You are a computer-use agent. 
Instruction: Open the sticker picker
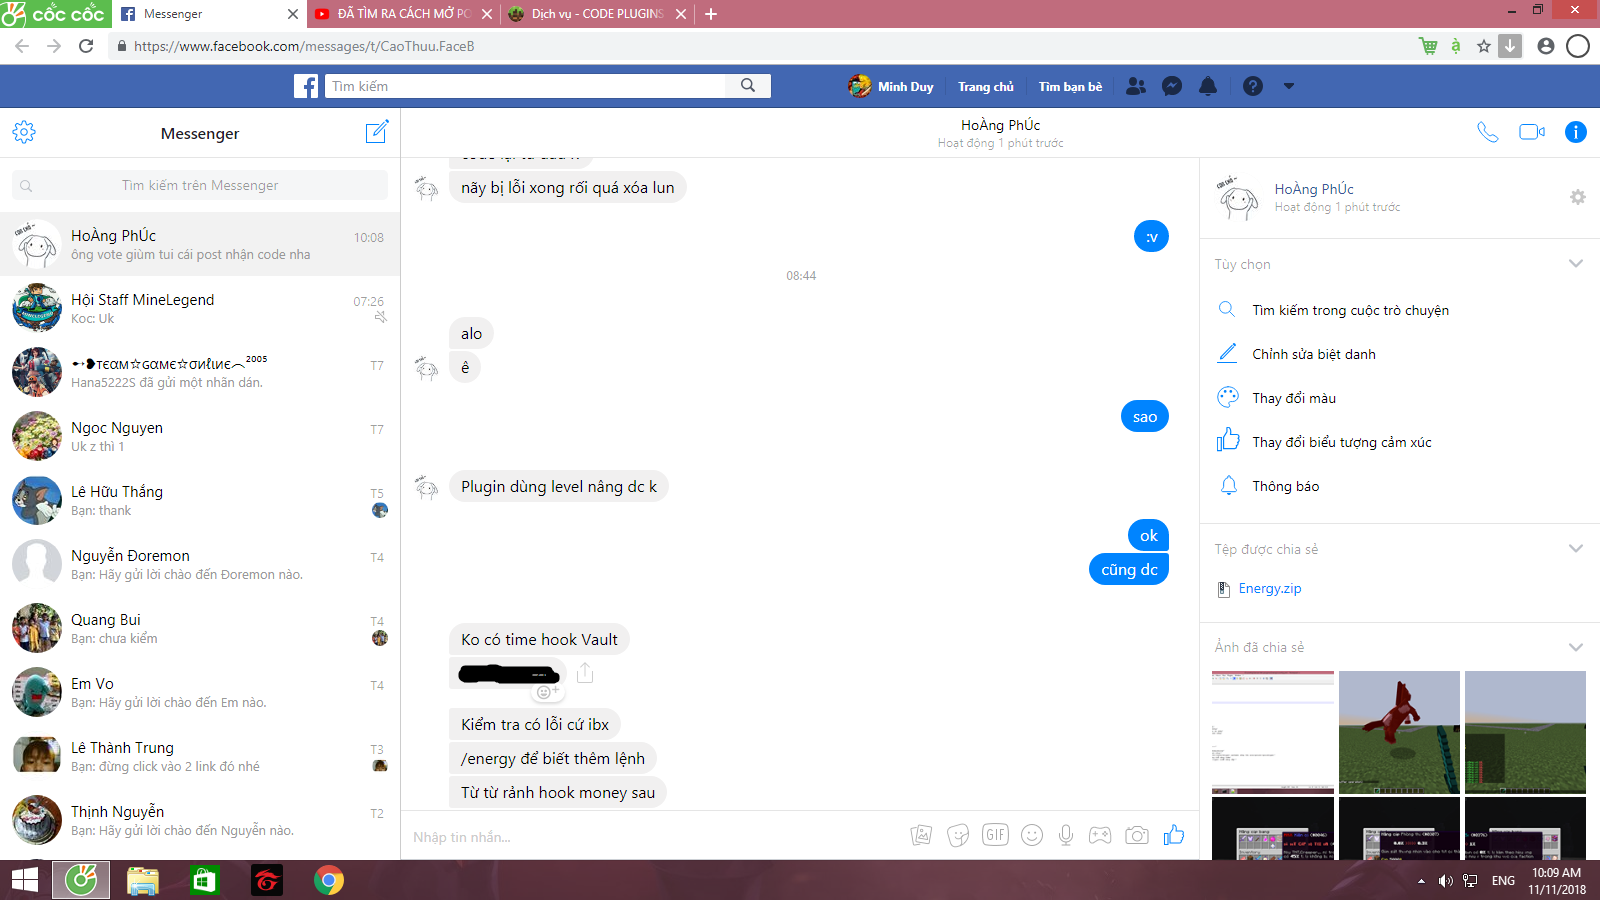click(x=958, y=835)
